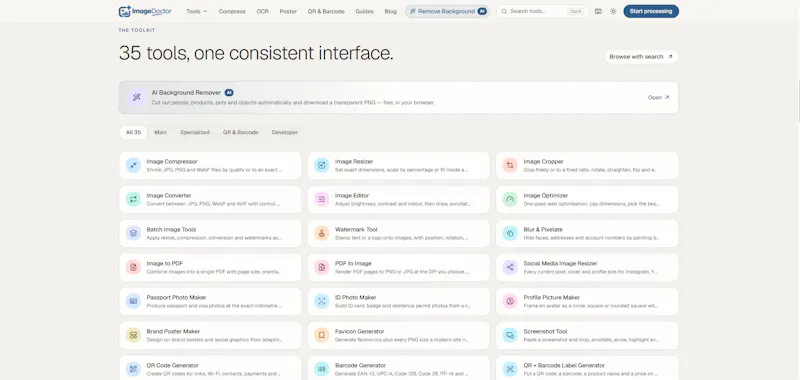800x380 pixels.
Task: Select QR & Barcode in the header
Action: (326, 11)
